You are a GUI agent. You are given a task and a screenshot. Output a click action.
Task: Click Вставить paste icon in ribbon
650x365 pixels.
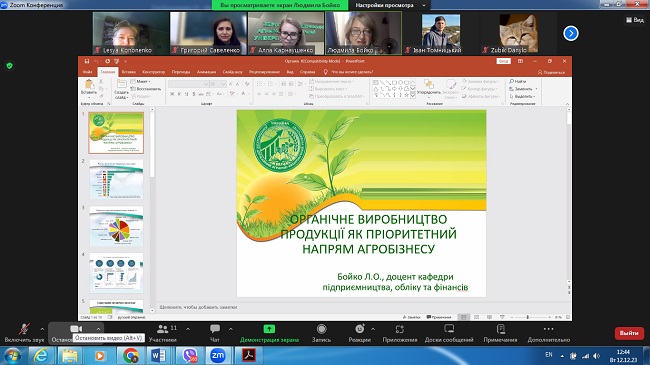click(89, 85)
